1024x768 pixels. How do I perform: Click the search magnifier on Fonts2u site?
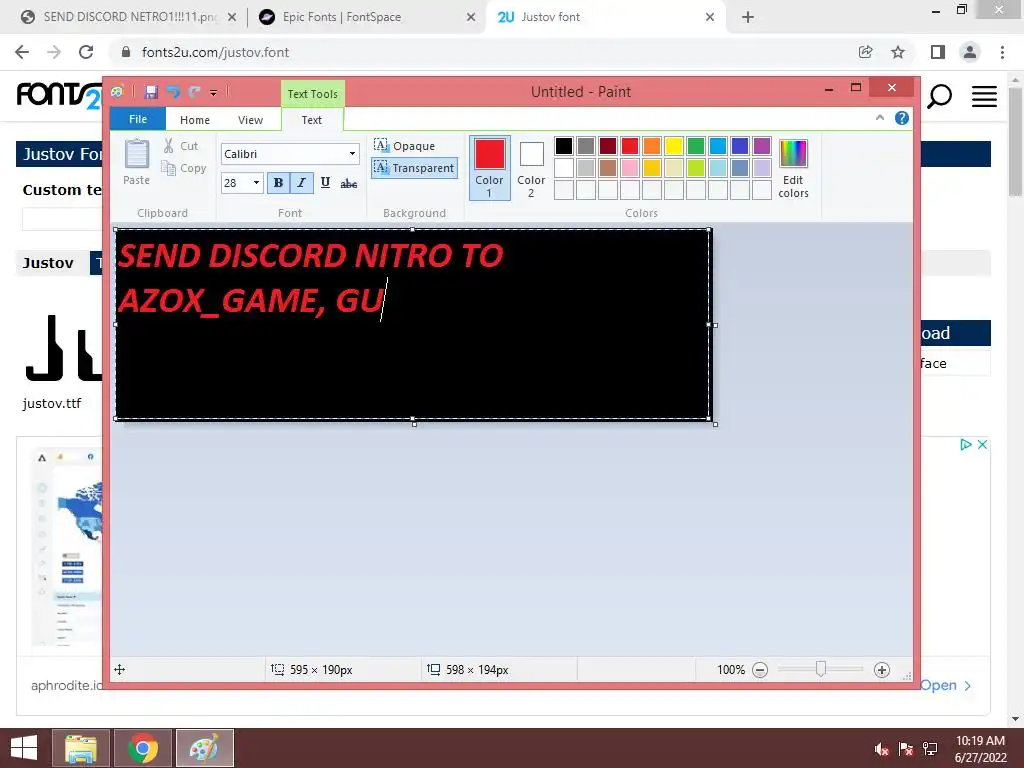939,97
